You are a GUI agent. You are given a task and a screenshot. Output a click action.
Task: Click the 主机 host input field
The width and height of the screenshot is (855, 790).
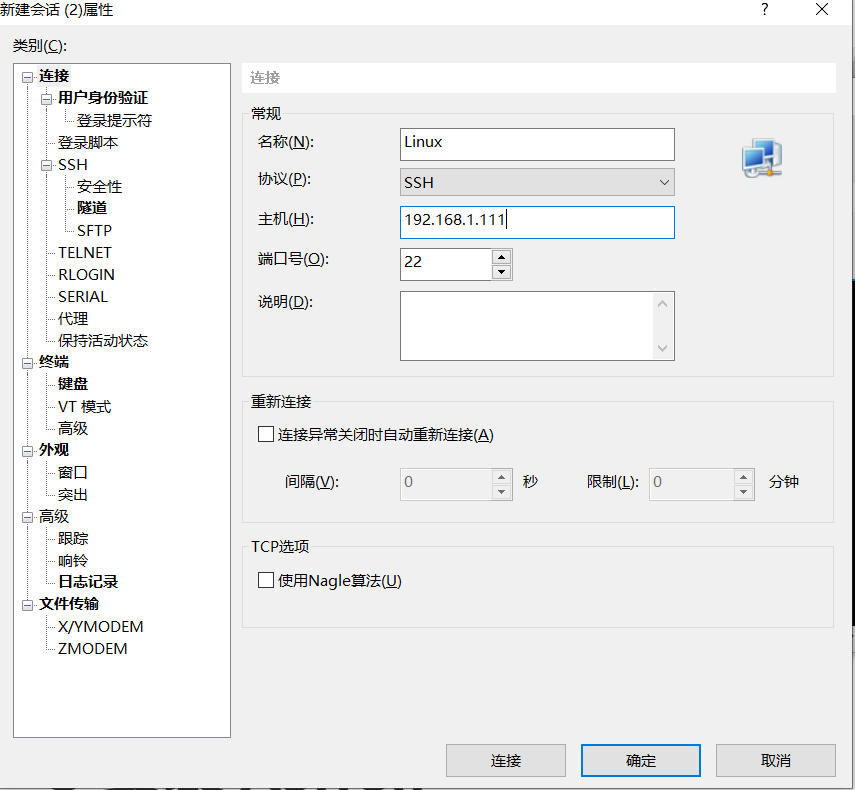pyautogui.click(x=537, y=222)
